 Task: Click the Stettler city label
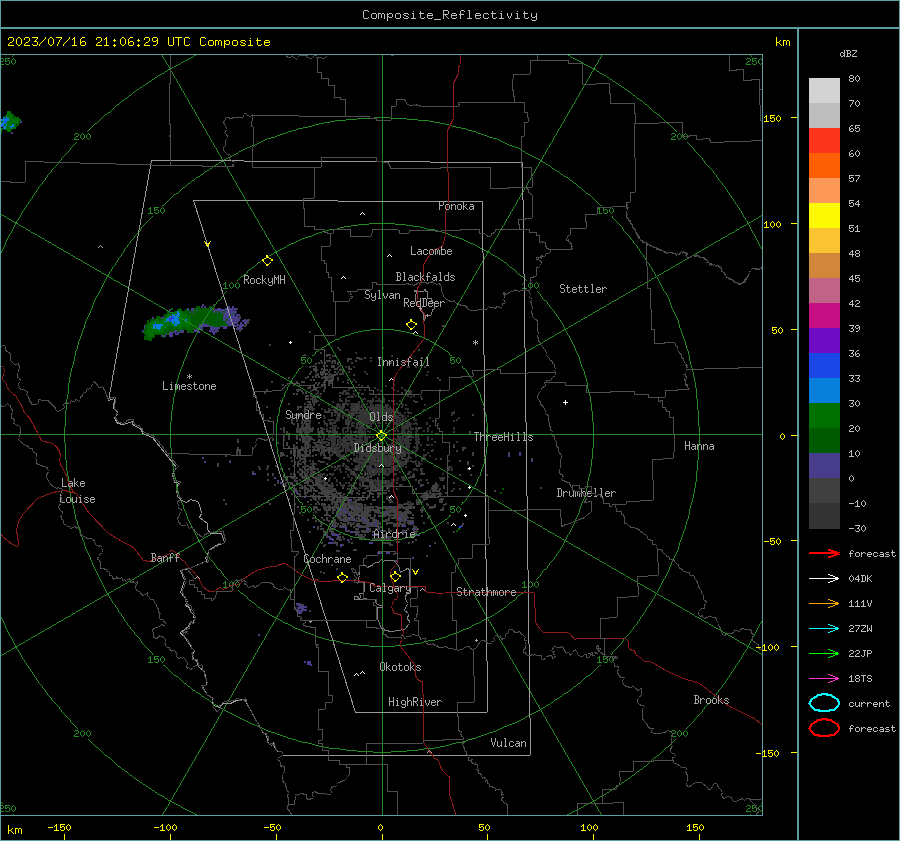[583, 289]
